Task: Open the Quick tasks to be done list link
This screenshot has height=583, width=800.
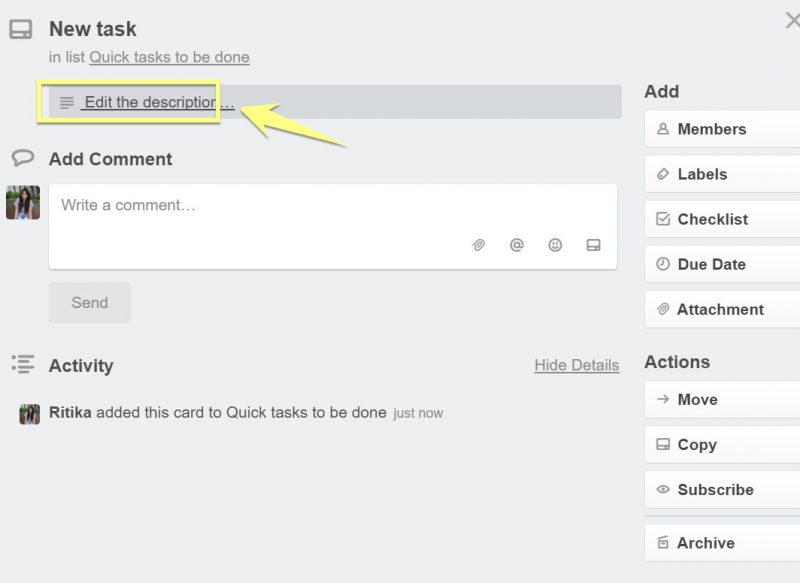Action: [x=169, y=57]
